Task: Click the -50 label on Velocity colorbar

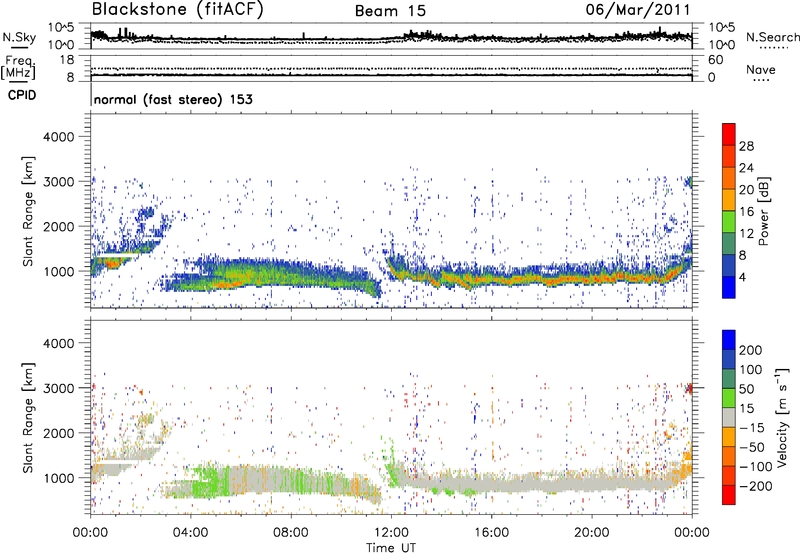Action: click(x=752, y=447)
